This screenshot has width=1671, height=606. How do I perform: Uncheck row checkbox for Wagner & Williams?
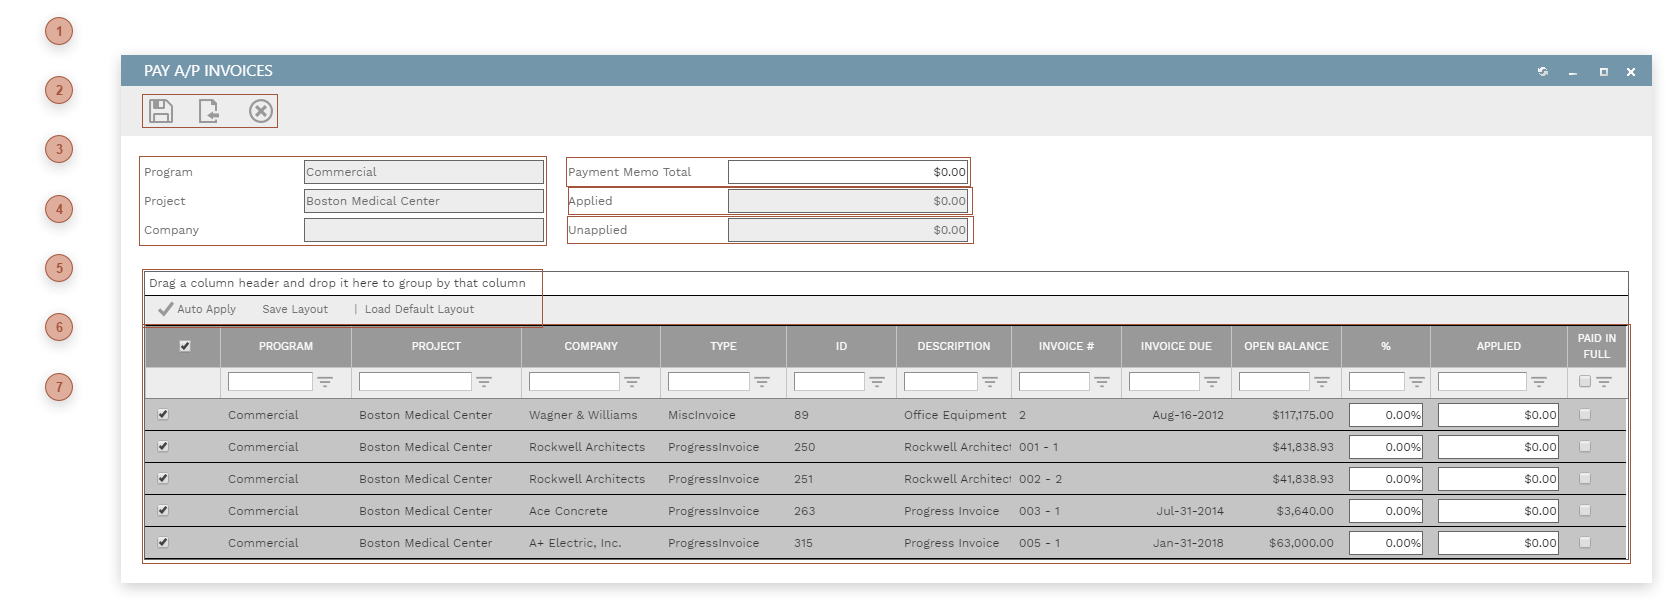point(163,414)
